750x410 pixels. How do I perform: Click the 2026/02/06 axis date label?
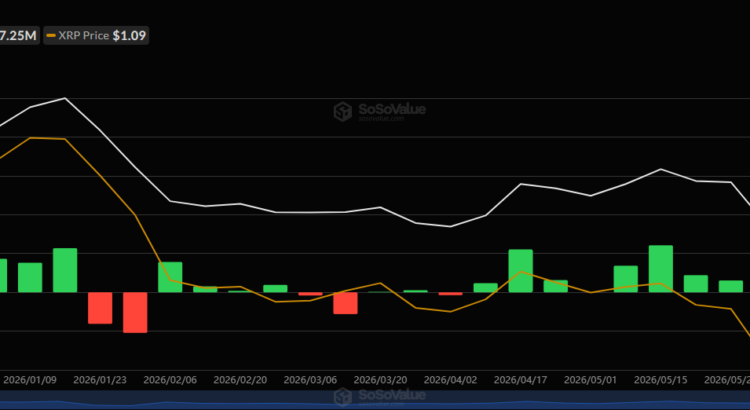pos(170,380)
